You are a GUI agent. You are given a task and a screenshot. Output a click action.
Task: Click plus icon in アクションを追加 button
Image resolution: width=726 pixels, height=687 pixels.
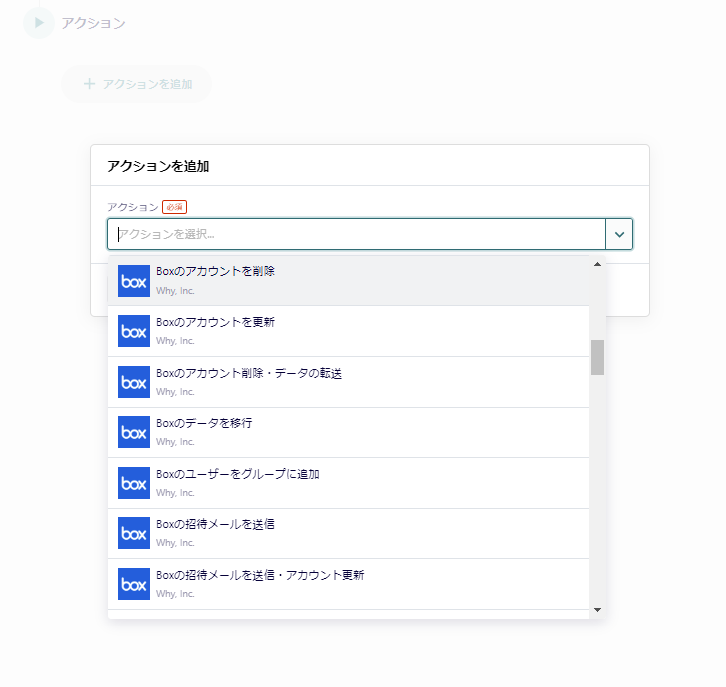click(89, 84)
